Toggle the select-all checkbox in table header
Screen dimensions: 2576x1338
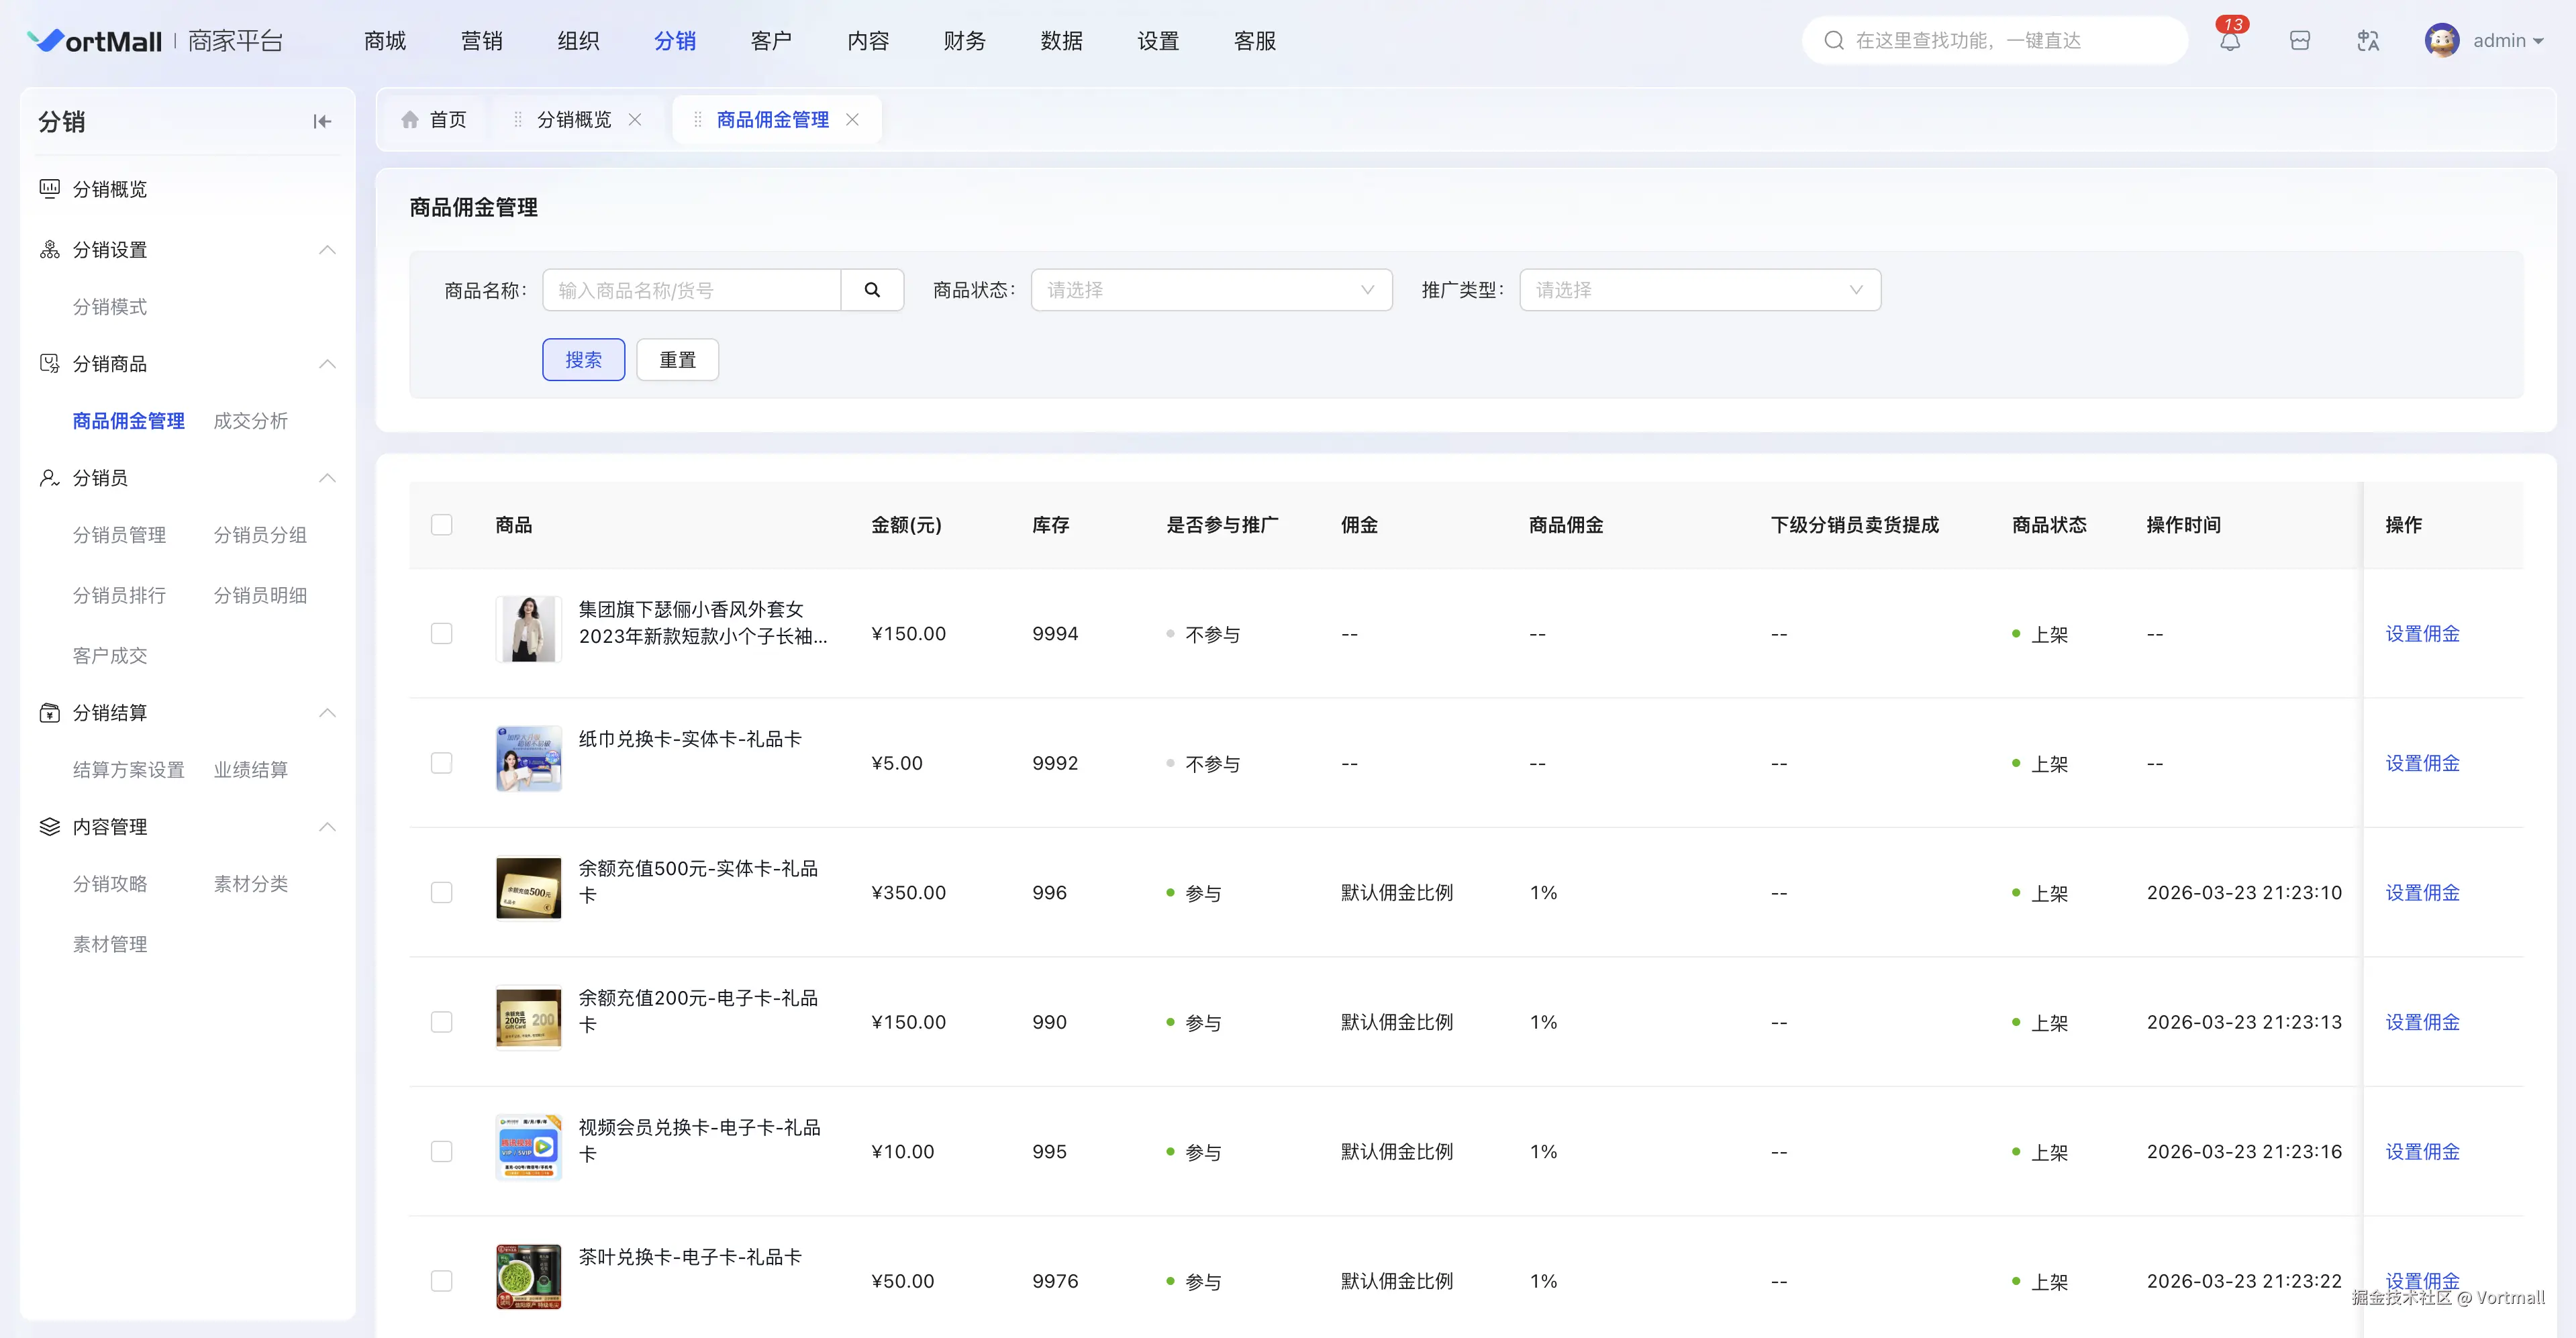(441, 525)
